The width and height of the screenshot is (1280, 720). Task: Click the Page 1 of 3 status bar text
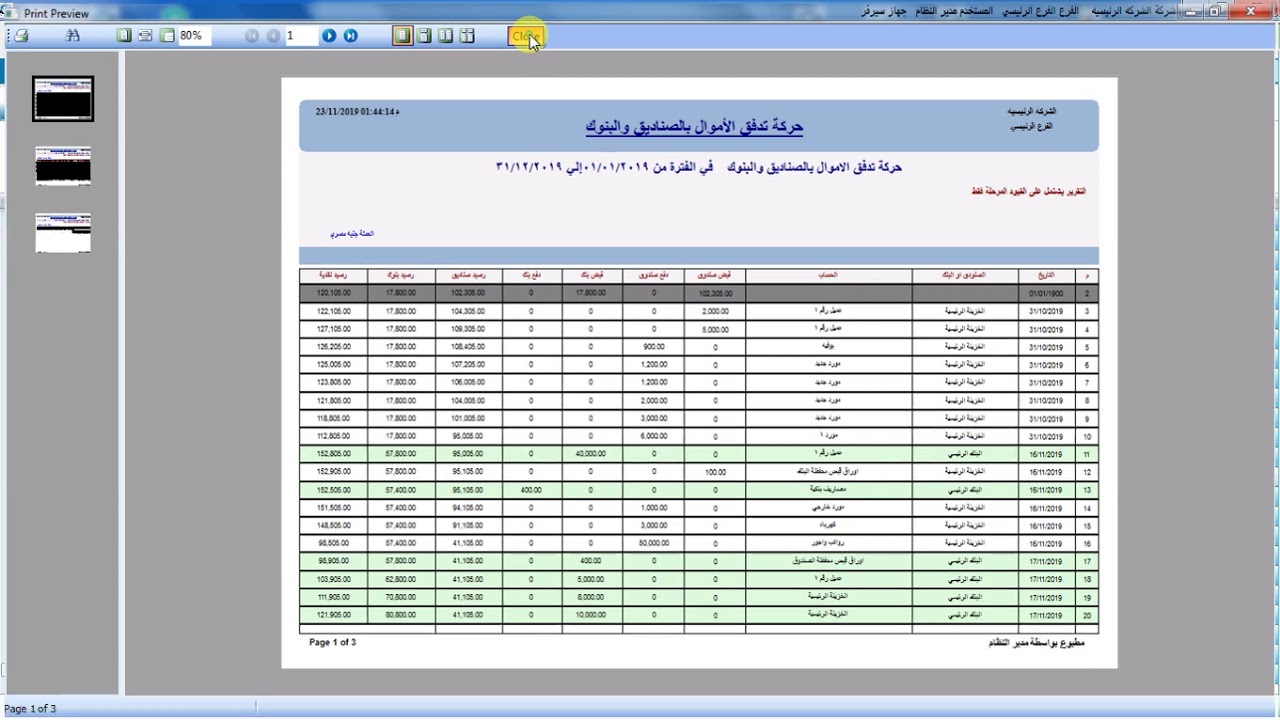tap(30, 709)
